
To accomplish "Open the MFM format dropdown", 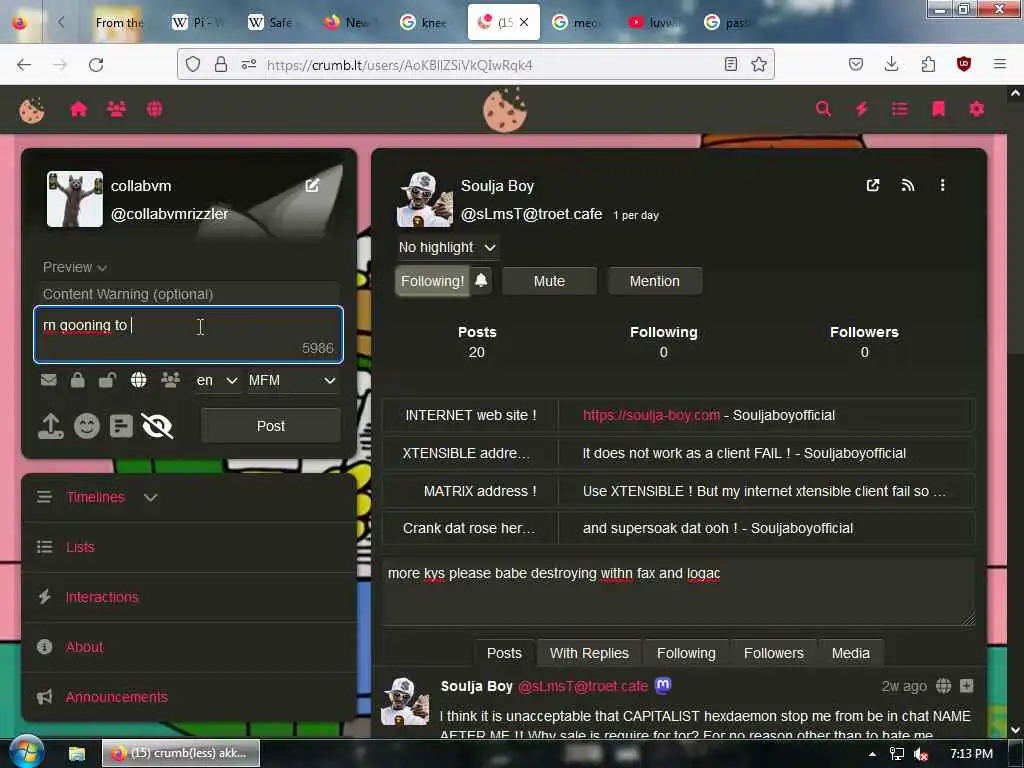I will [x=292, y=380].
